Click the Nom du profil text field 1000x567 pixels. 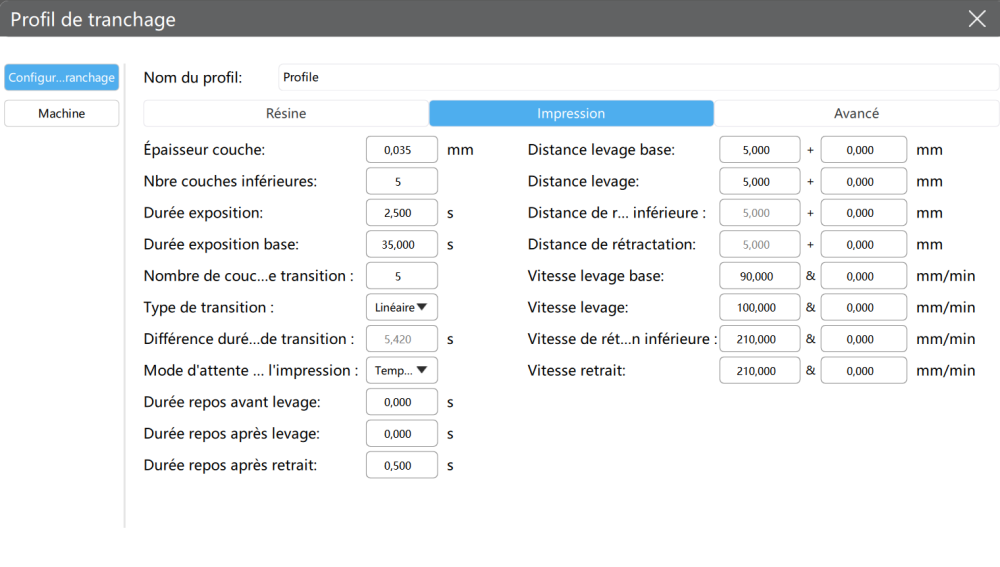pos(637,77)
